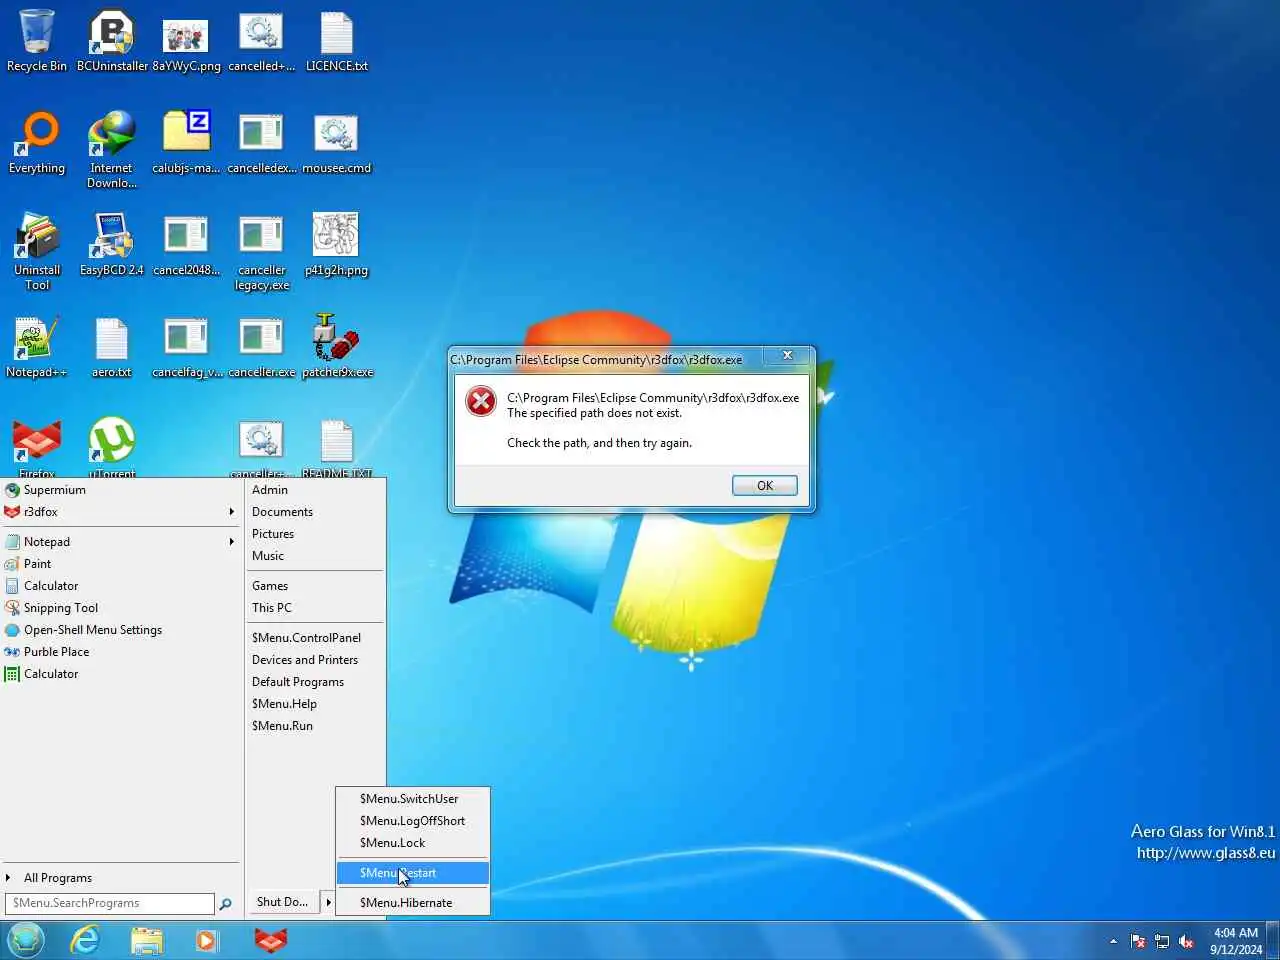
Task: Click the Shut Do... button
Action: (283, 902)
